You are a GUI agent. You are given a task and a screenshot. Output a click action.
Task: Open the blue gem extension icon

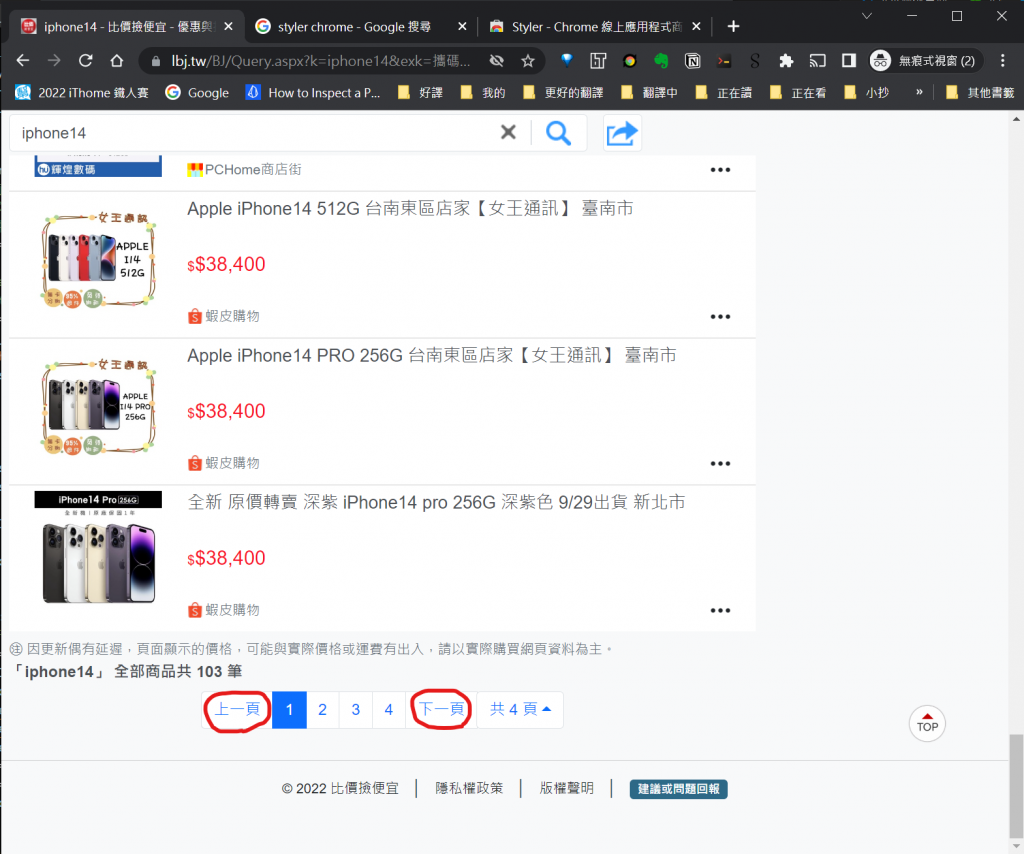click(x=566, y=61)
